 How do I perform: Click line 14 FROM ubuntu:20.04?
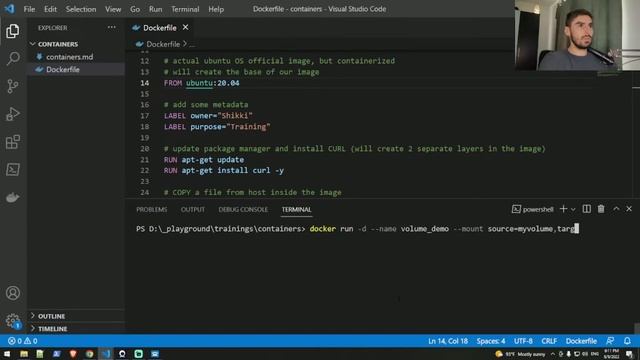pos(202,83)
